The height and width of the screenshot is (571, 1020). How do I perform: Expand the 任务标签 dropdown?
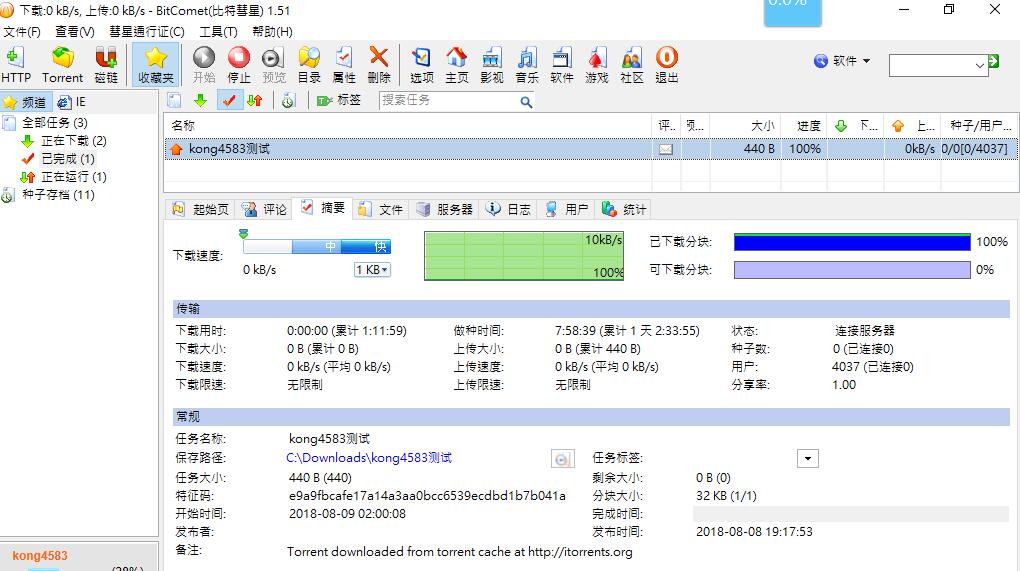807,458
